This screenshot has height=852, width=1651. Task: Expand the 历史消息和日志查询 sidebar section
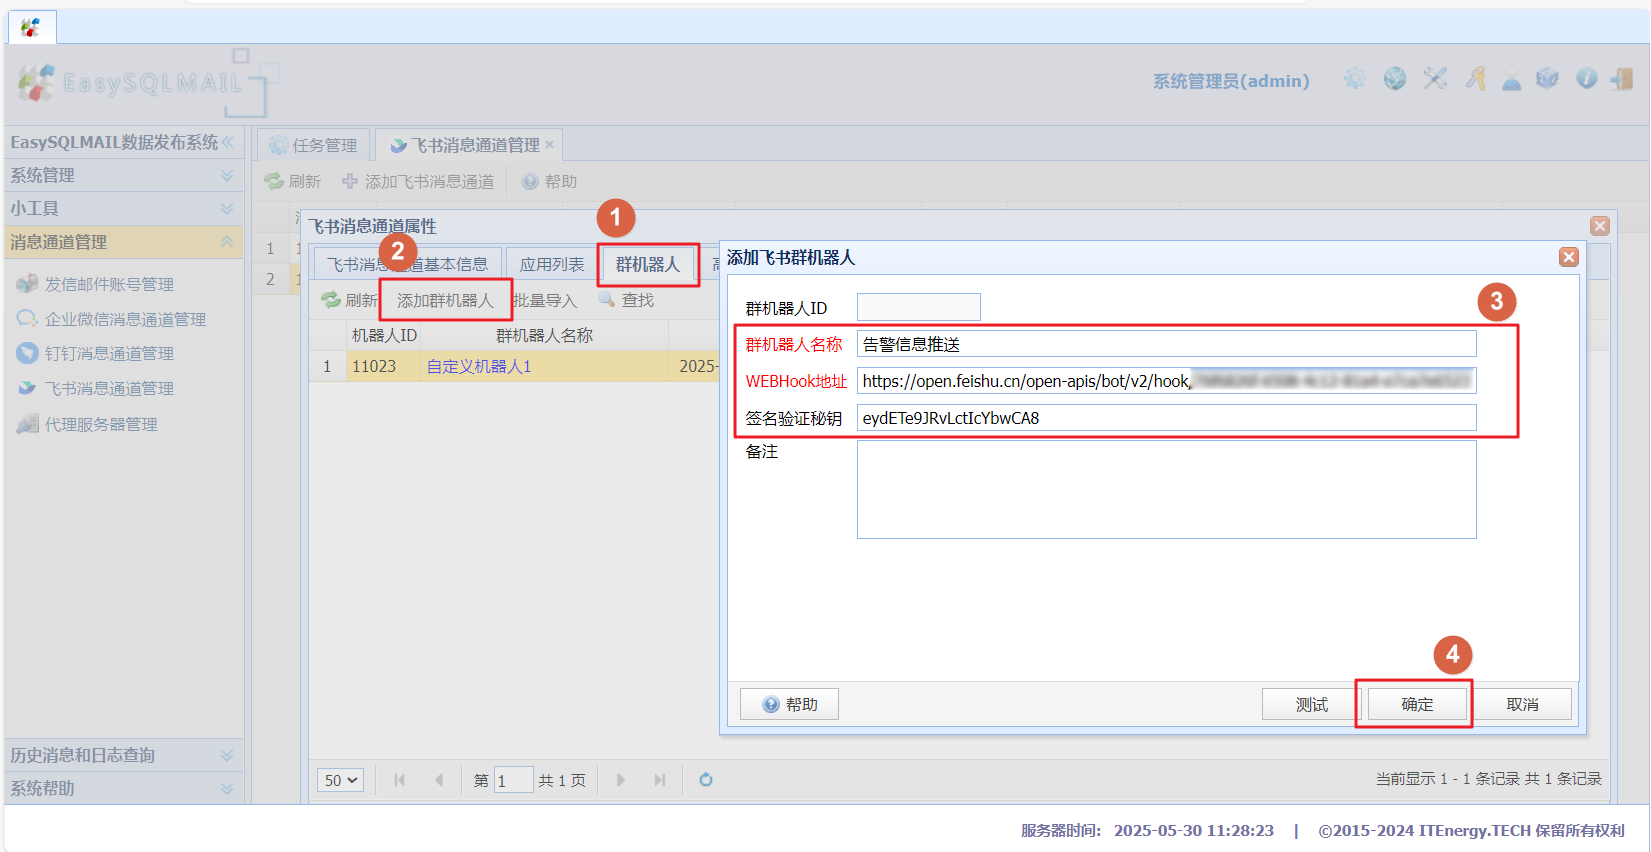pyautogui.click(x=122, y=755)
